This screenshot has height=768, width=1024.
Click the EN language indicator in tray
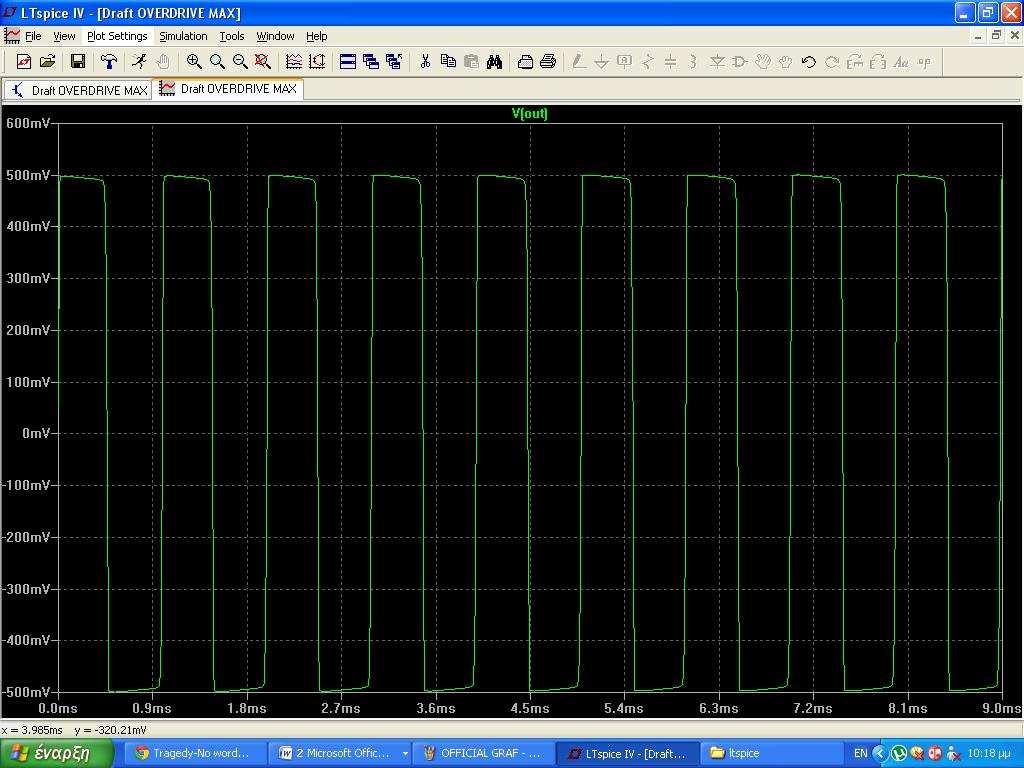(861, 753)
